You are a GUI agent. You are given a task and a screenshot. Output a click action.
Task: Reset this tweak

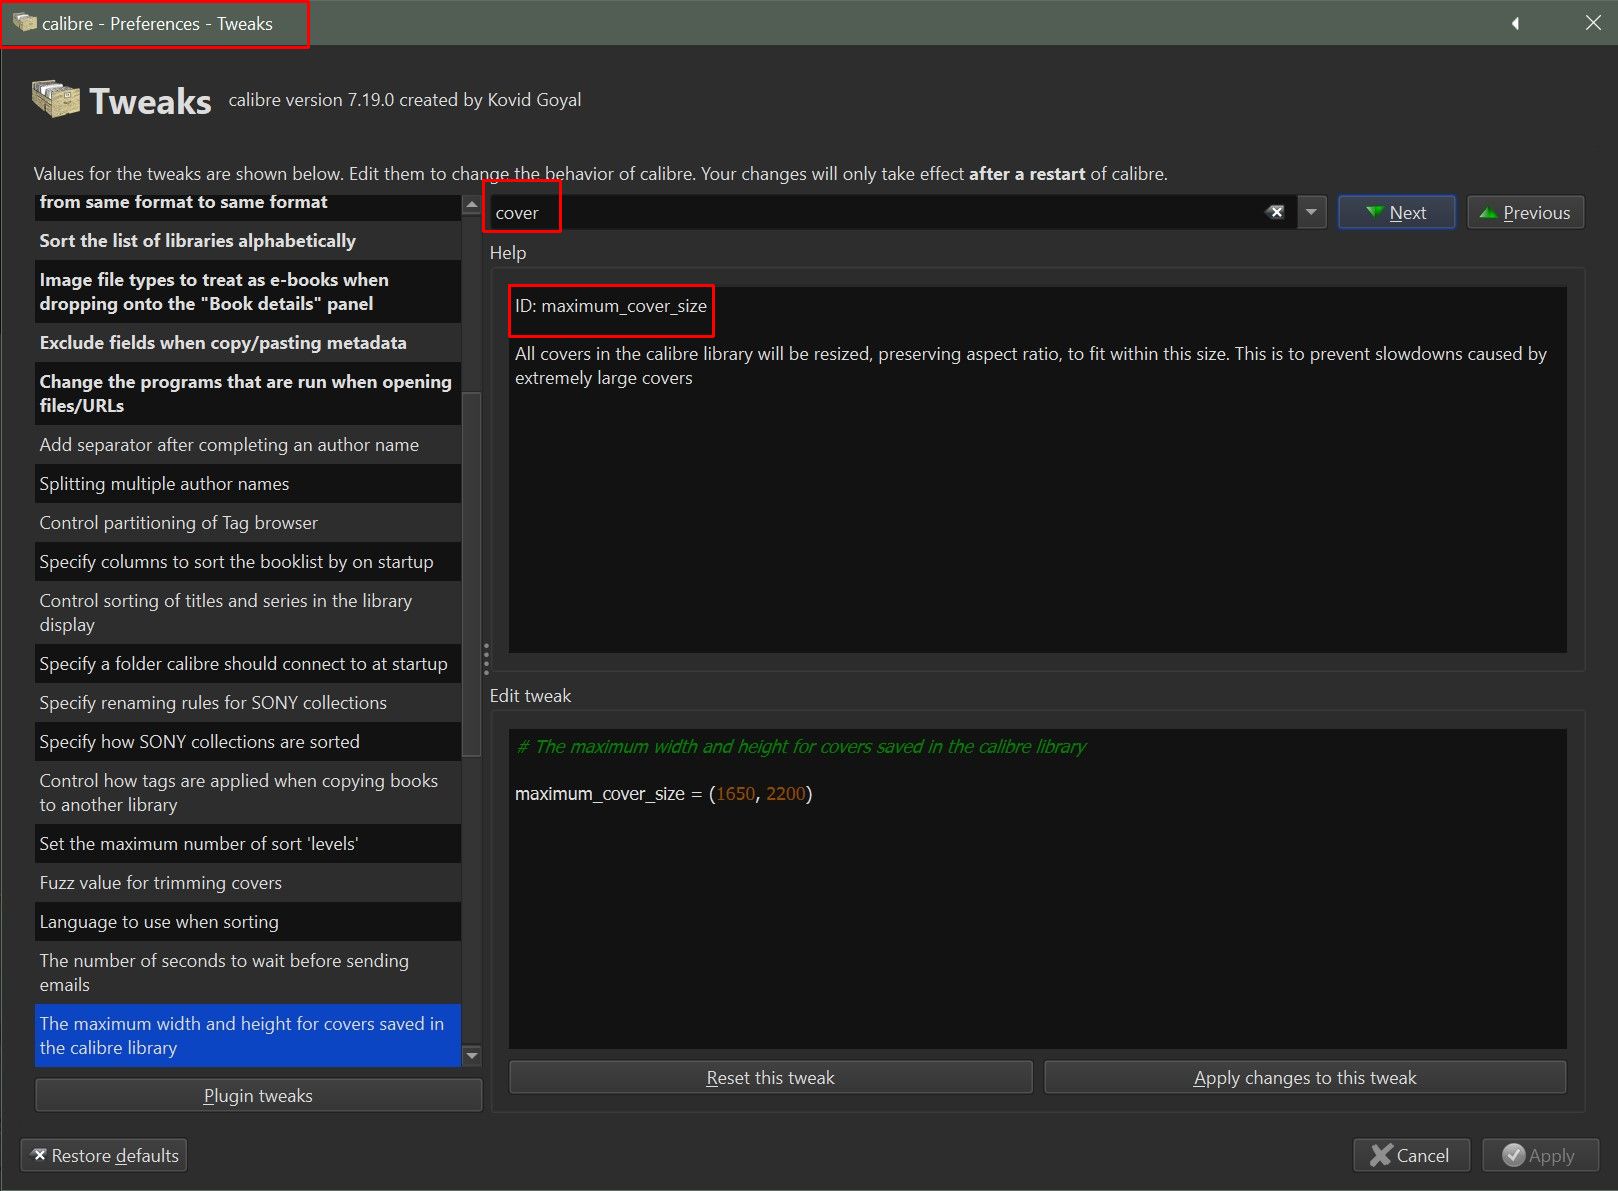coord(770,1077)
